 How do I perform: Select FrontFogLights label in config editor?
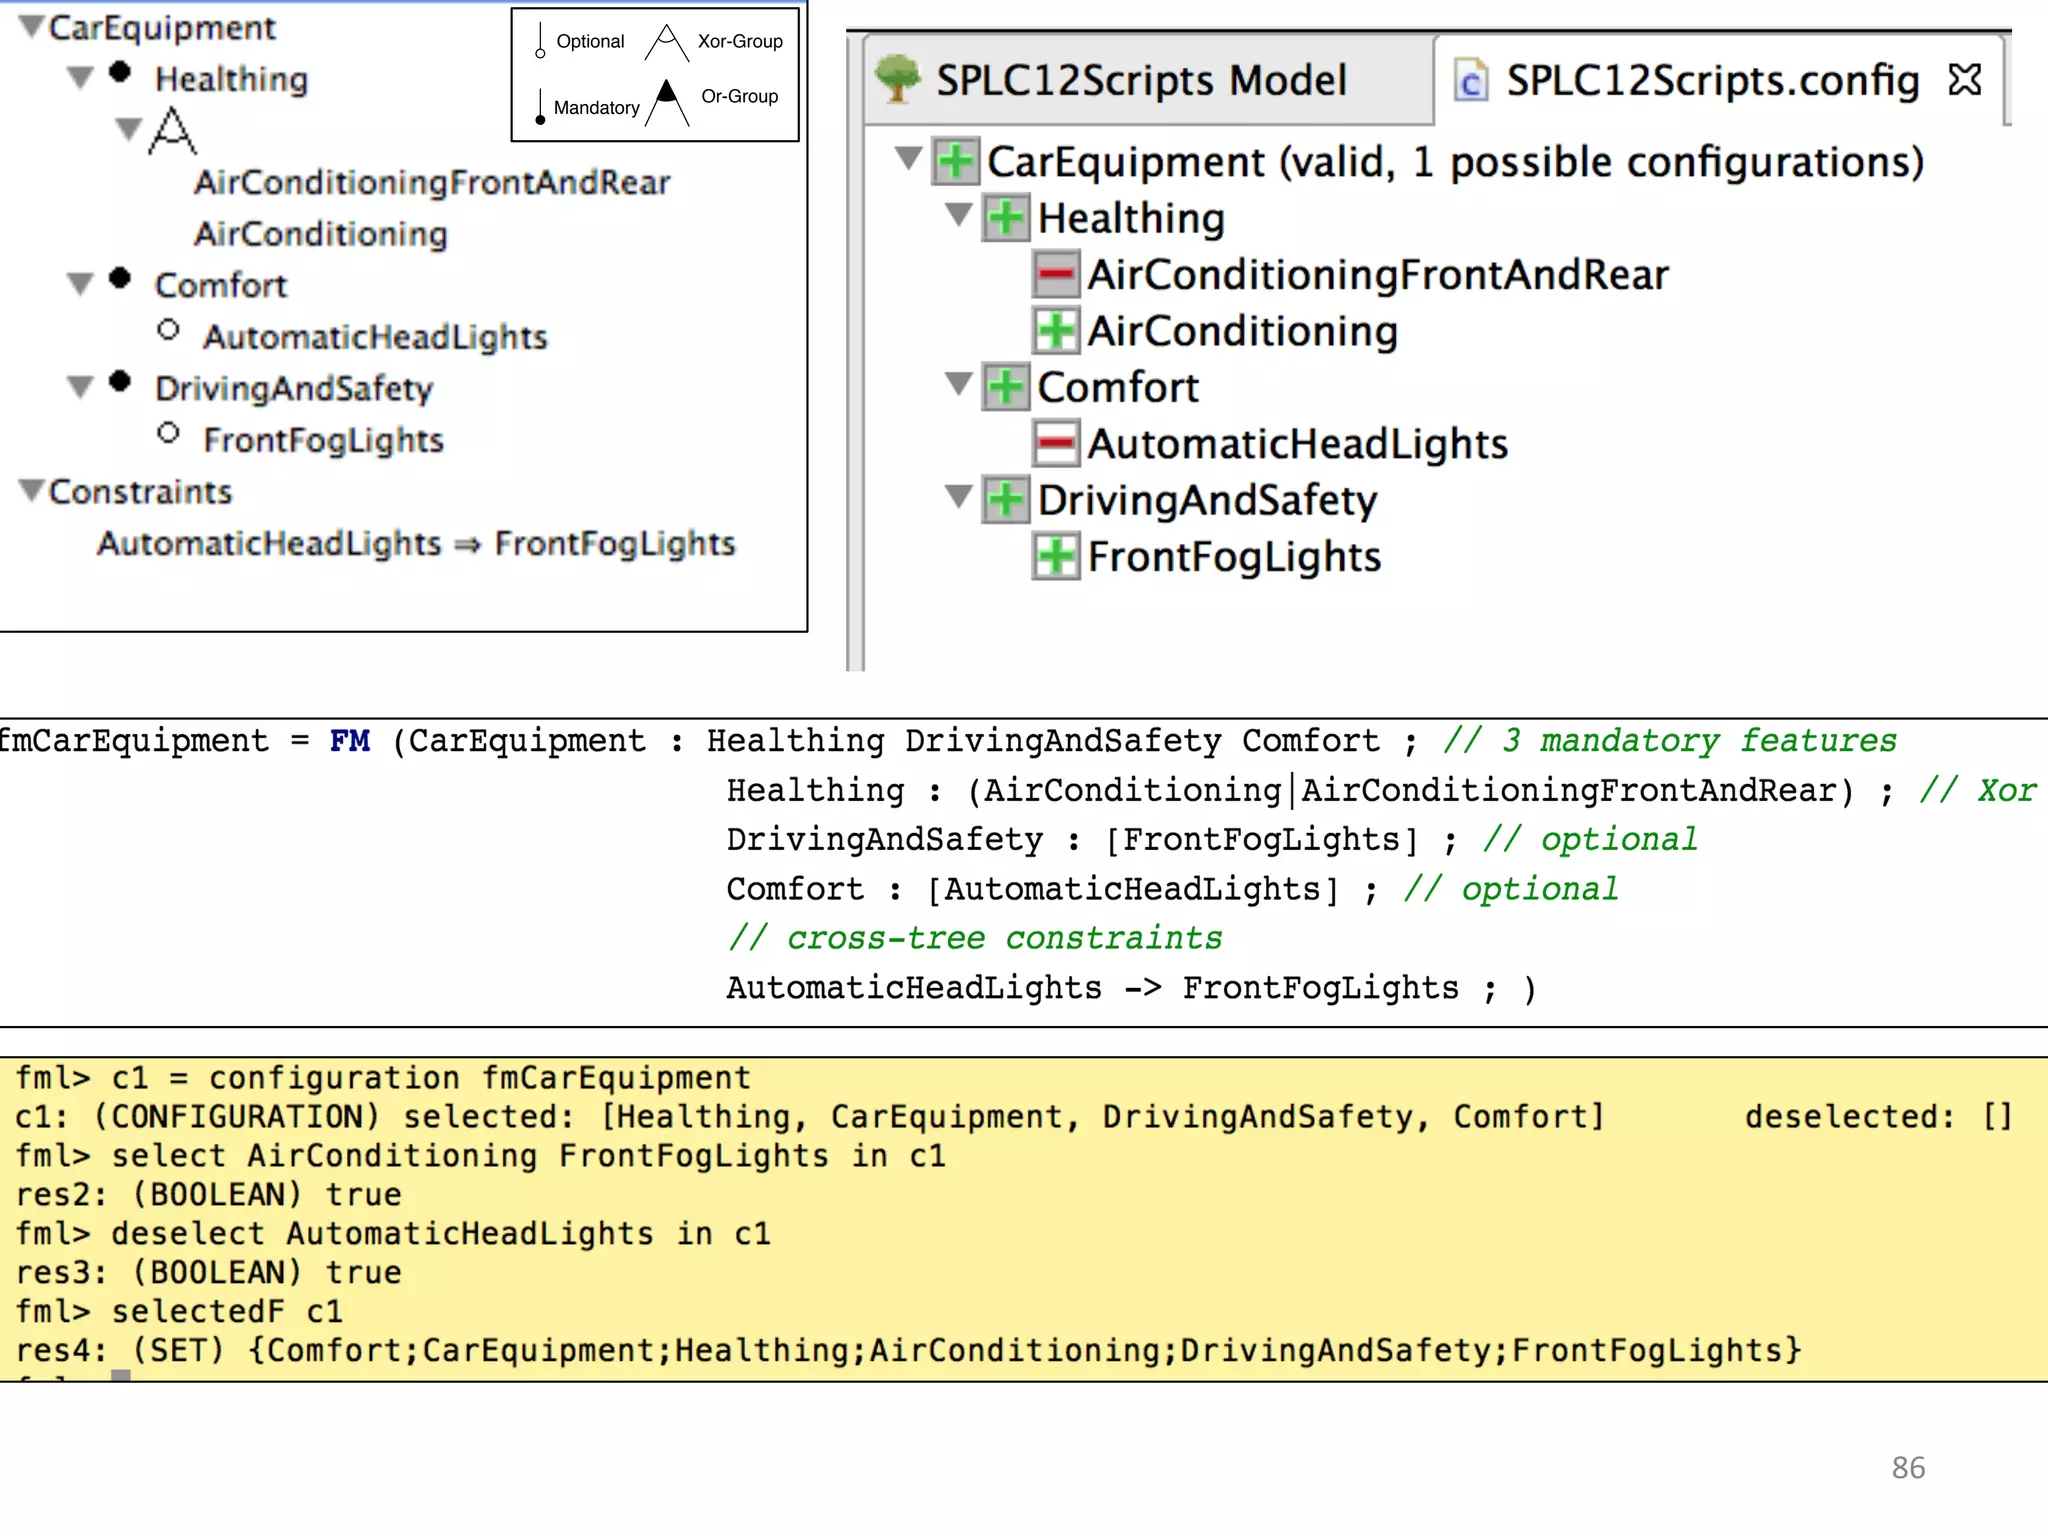[1235, 557]
